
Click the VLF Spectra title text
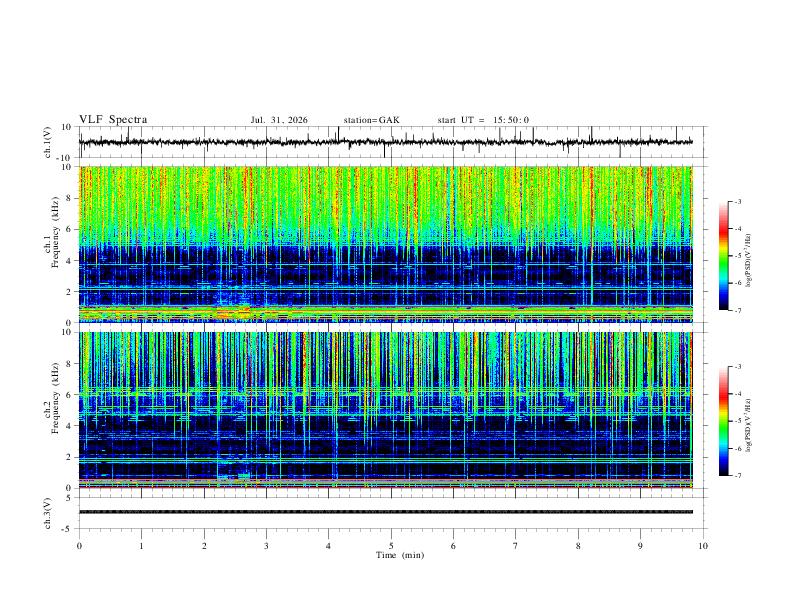[x=113, y=120]
